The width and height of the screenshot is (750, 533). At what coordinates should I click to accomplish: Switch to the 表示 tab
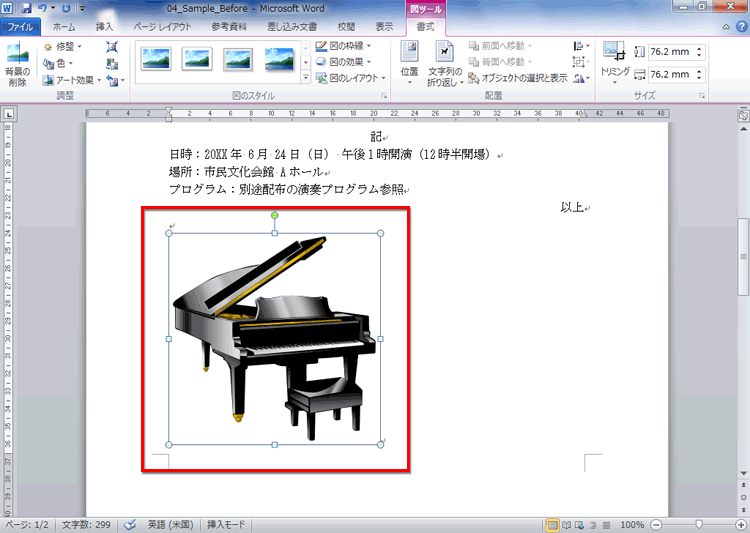click(384, 27)
